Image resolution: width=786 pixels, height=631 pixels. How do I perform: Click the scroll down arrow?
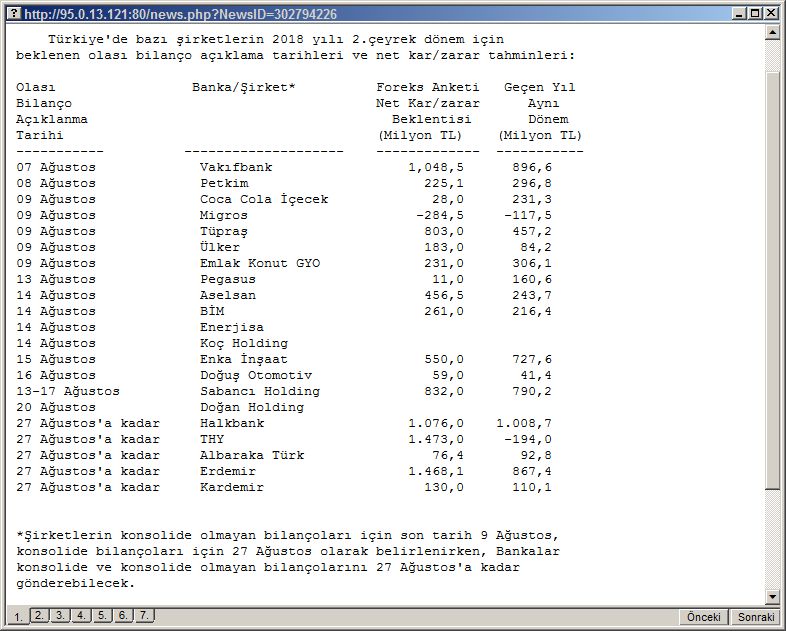772,596
